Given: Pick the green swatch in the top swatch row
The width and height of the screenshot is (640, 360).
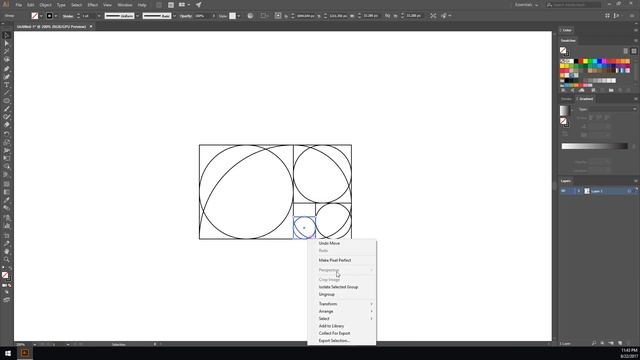Looking at the screenshot, I should (590, 61).
